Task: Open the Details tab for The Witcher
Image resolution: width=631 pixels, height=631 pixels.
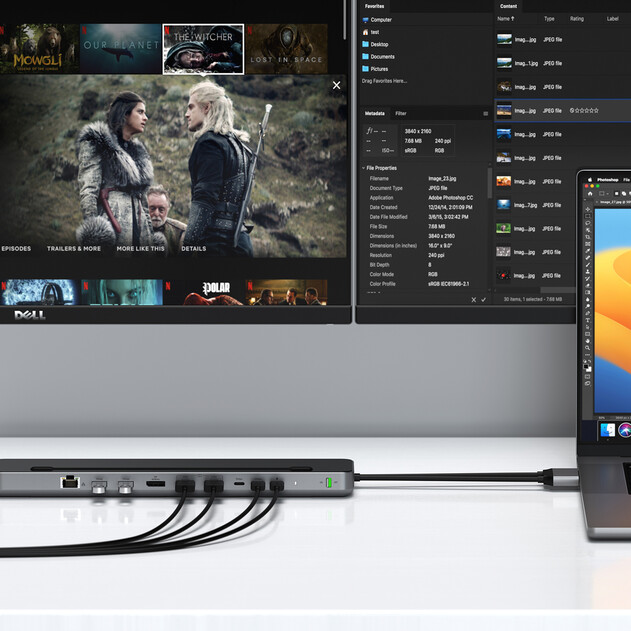Action: (193, 248)
